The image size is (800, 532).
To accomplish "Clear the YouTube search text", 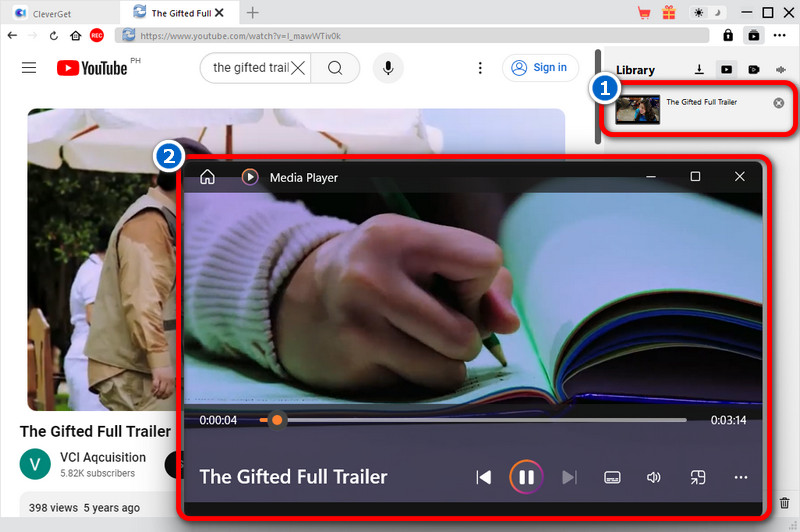I will 298,68.
